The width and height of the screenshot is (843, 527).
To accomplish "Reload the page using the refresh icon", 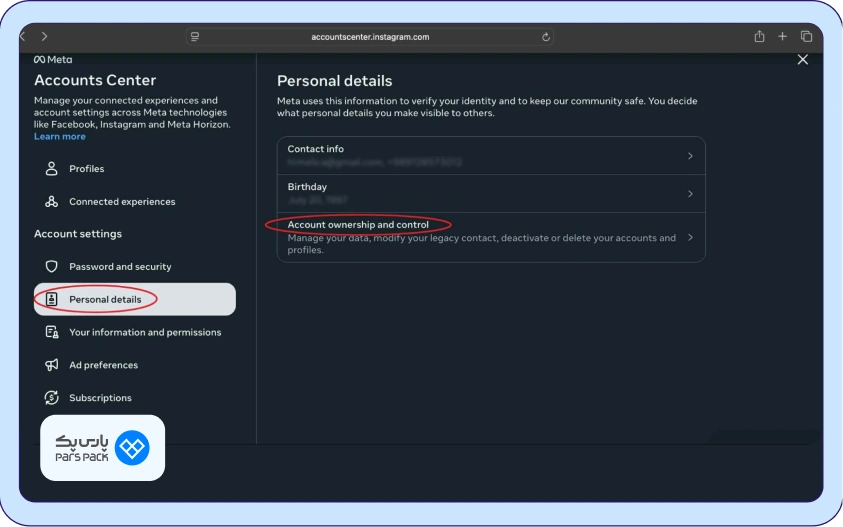I will tap(546, 37).
